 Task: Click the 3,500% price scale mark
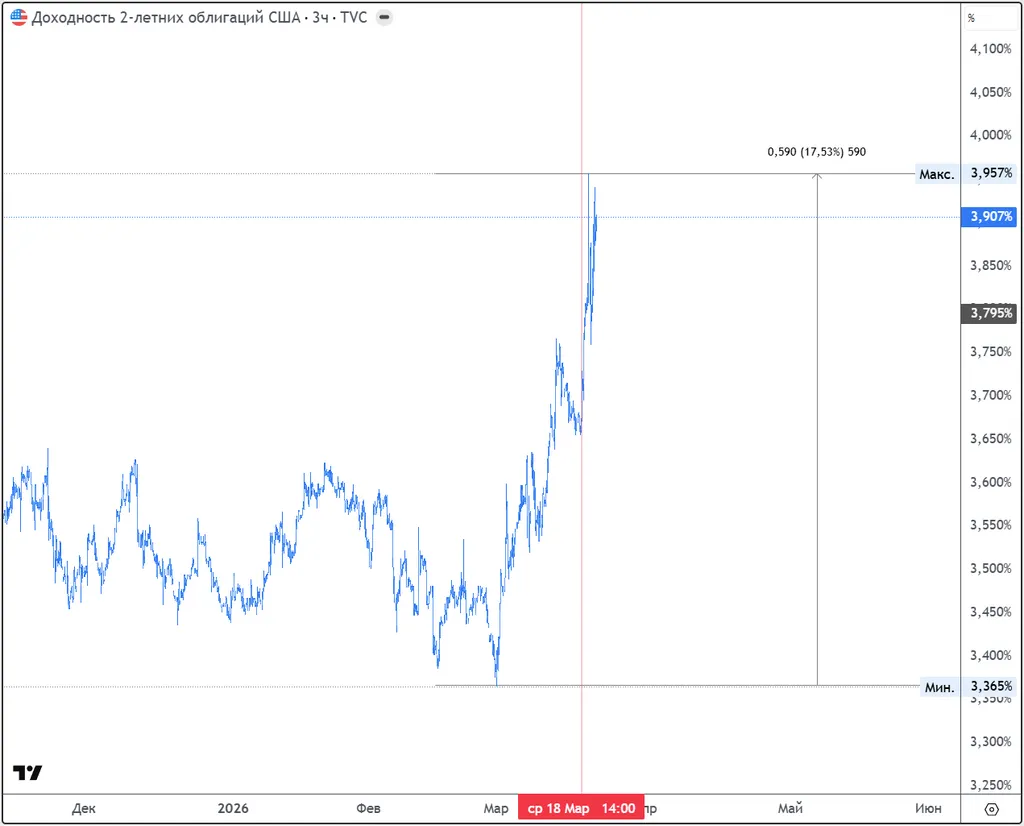point(991,568)
